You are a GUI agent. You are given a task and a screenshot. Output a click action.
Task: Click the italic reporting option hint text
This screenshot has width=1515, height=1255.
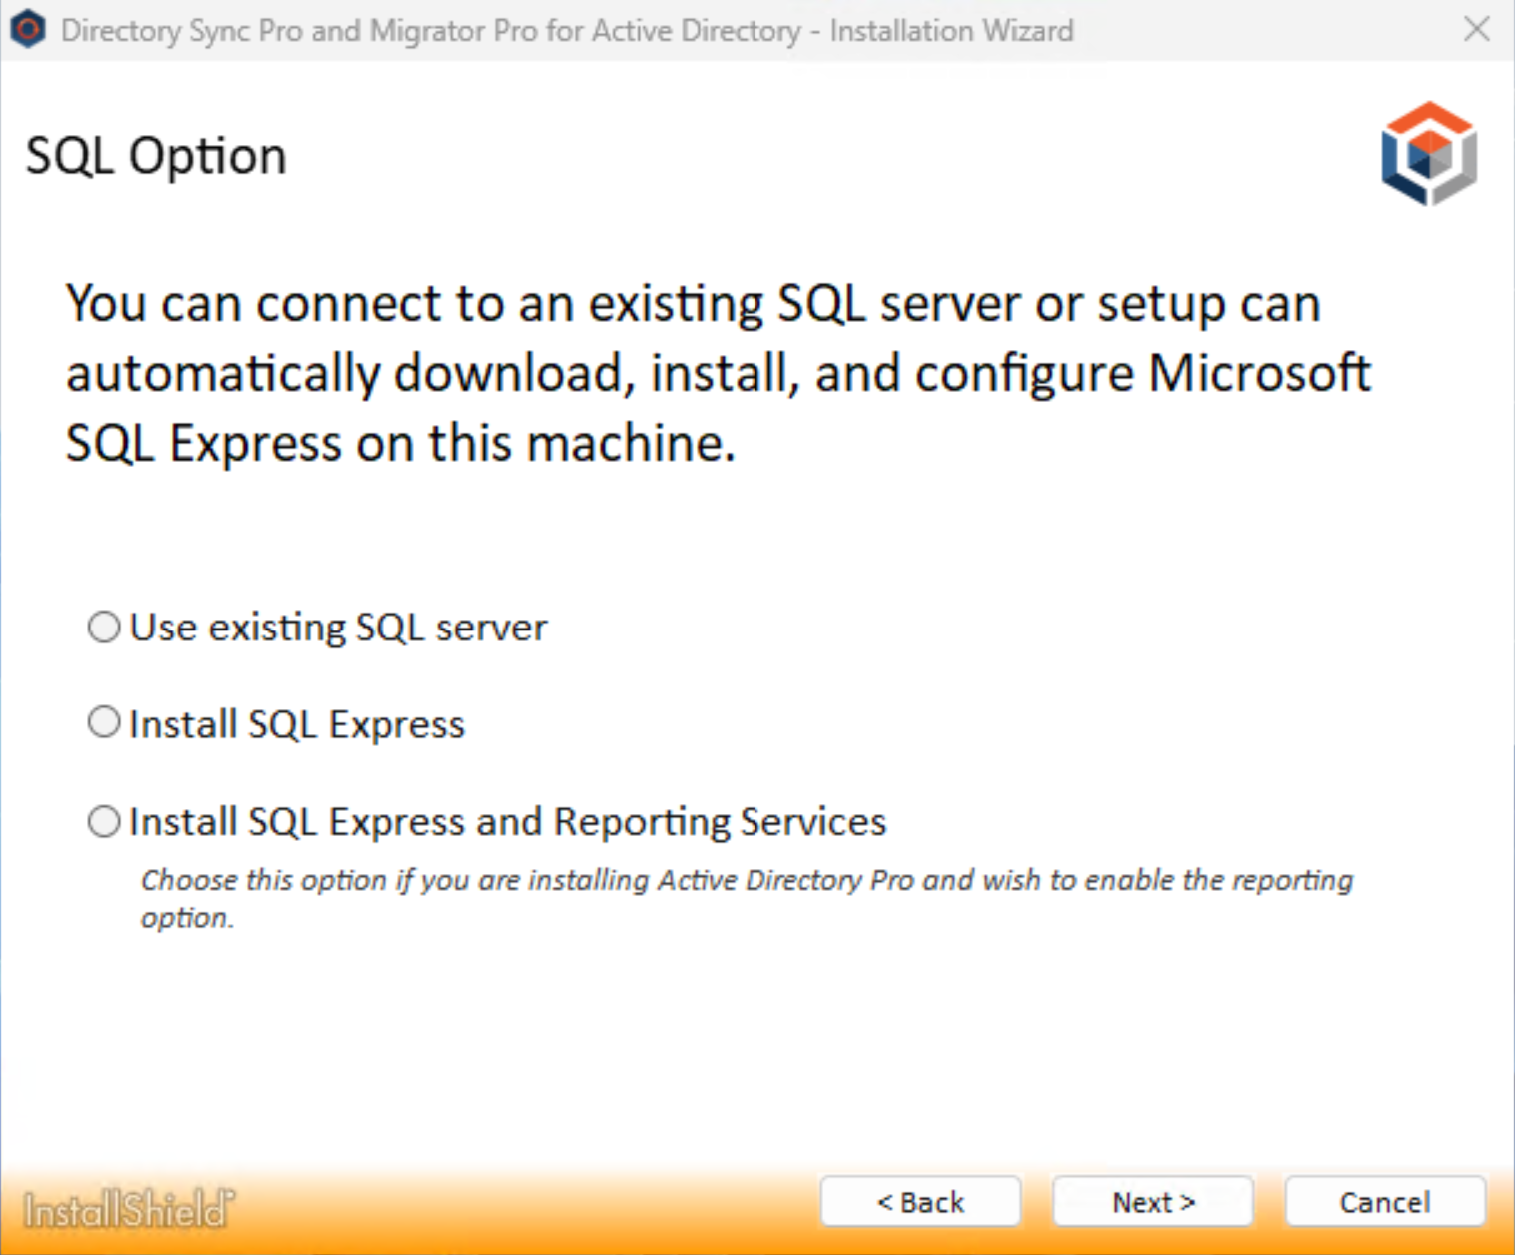pyautogui.click(x=746, y=897)
